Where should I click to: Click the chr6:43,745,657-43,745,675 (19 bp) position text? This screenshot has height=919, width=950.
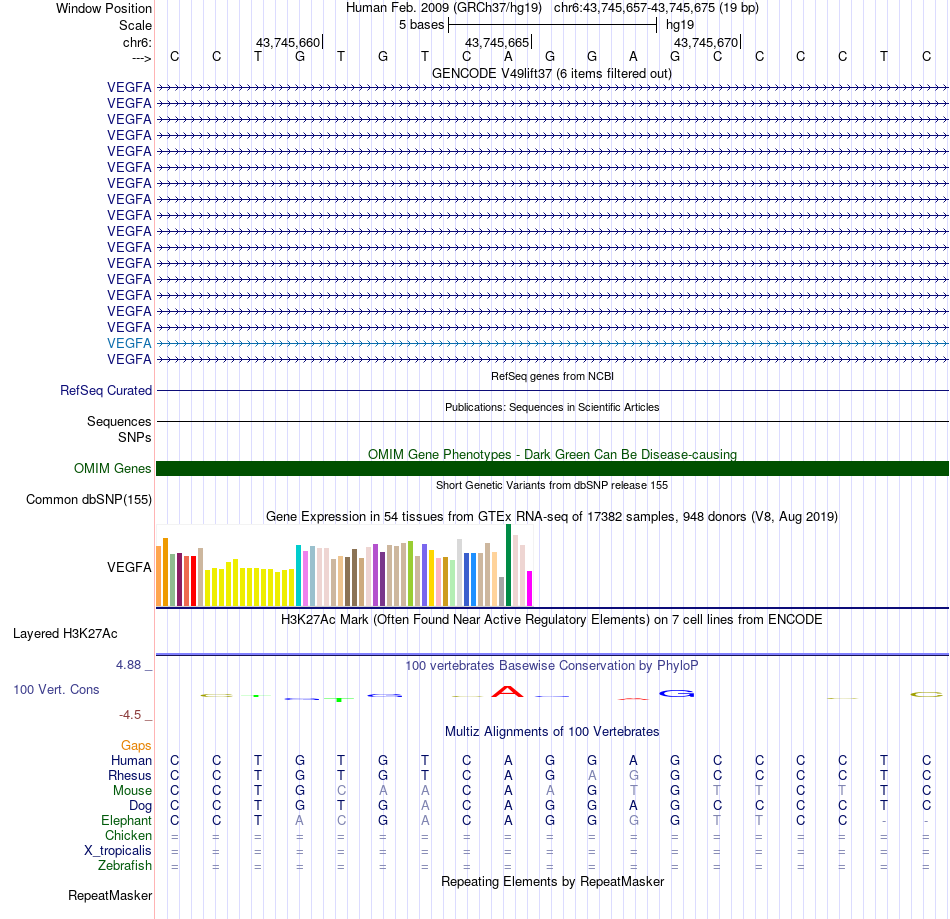pyautogui.click(x=656, y=8)
